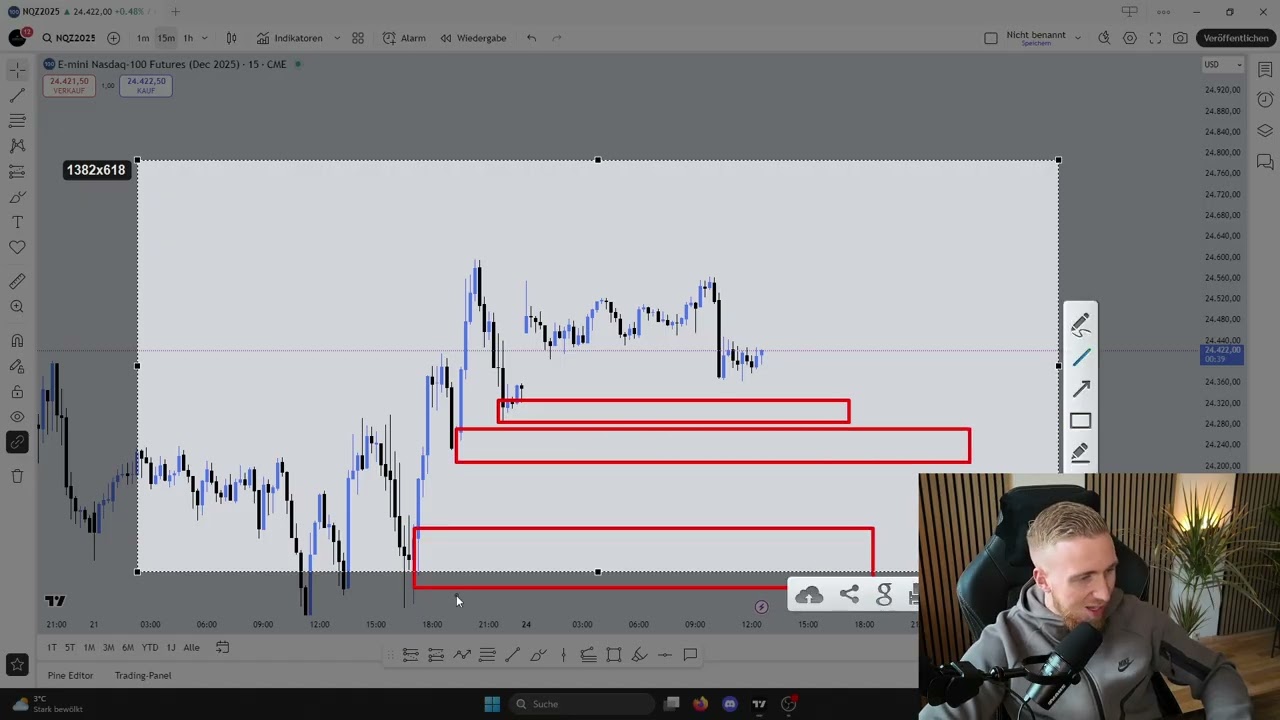Enter fullscreen mode
This screenshot has width=1280, height=720.
pyautogui.click(x=1155, y=38)
